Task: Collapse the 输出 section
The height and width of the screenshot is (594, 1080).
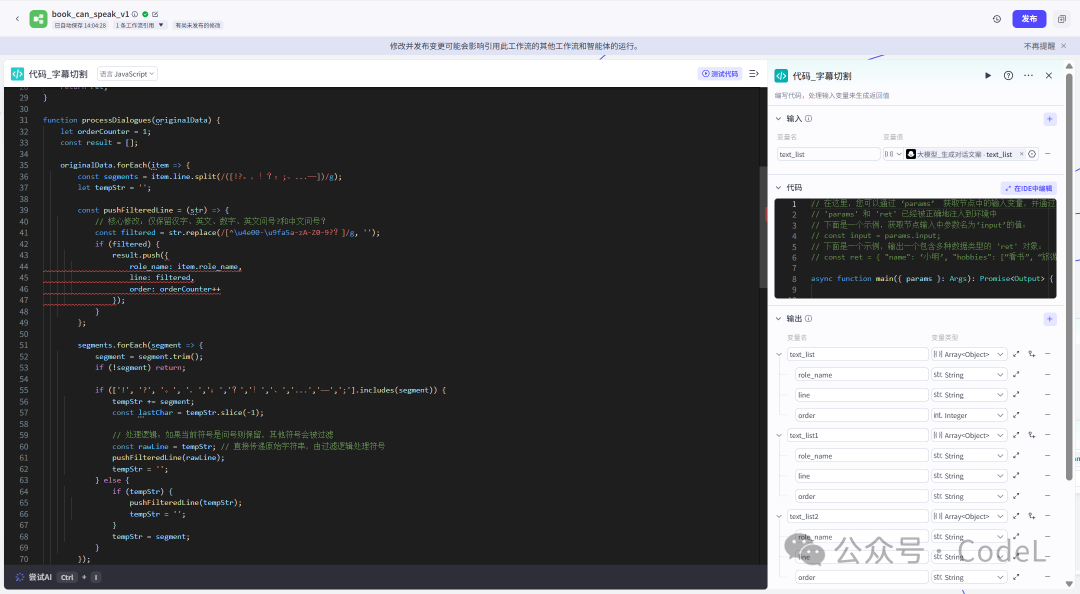Action: point(778,319)
